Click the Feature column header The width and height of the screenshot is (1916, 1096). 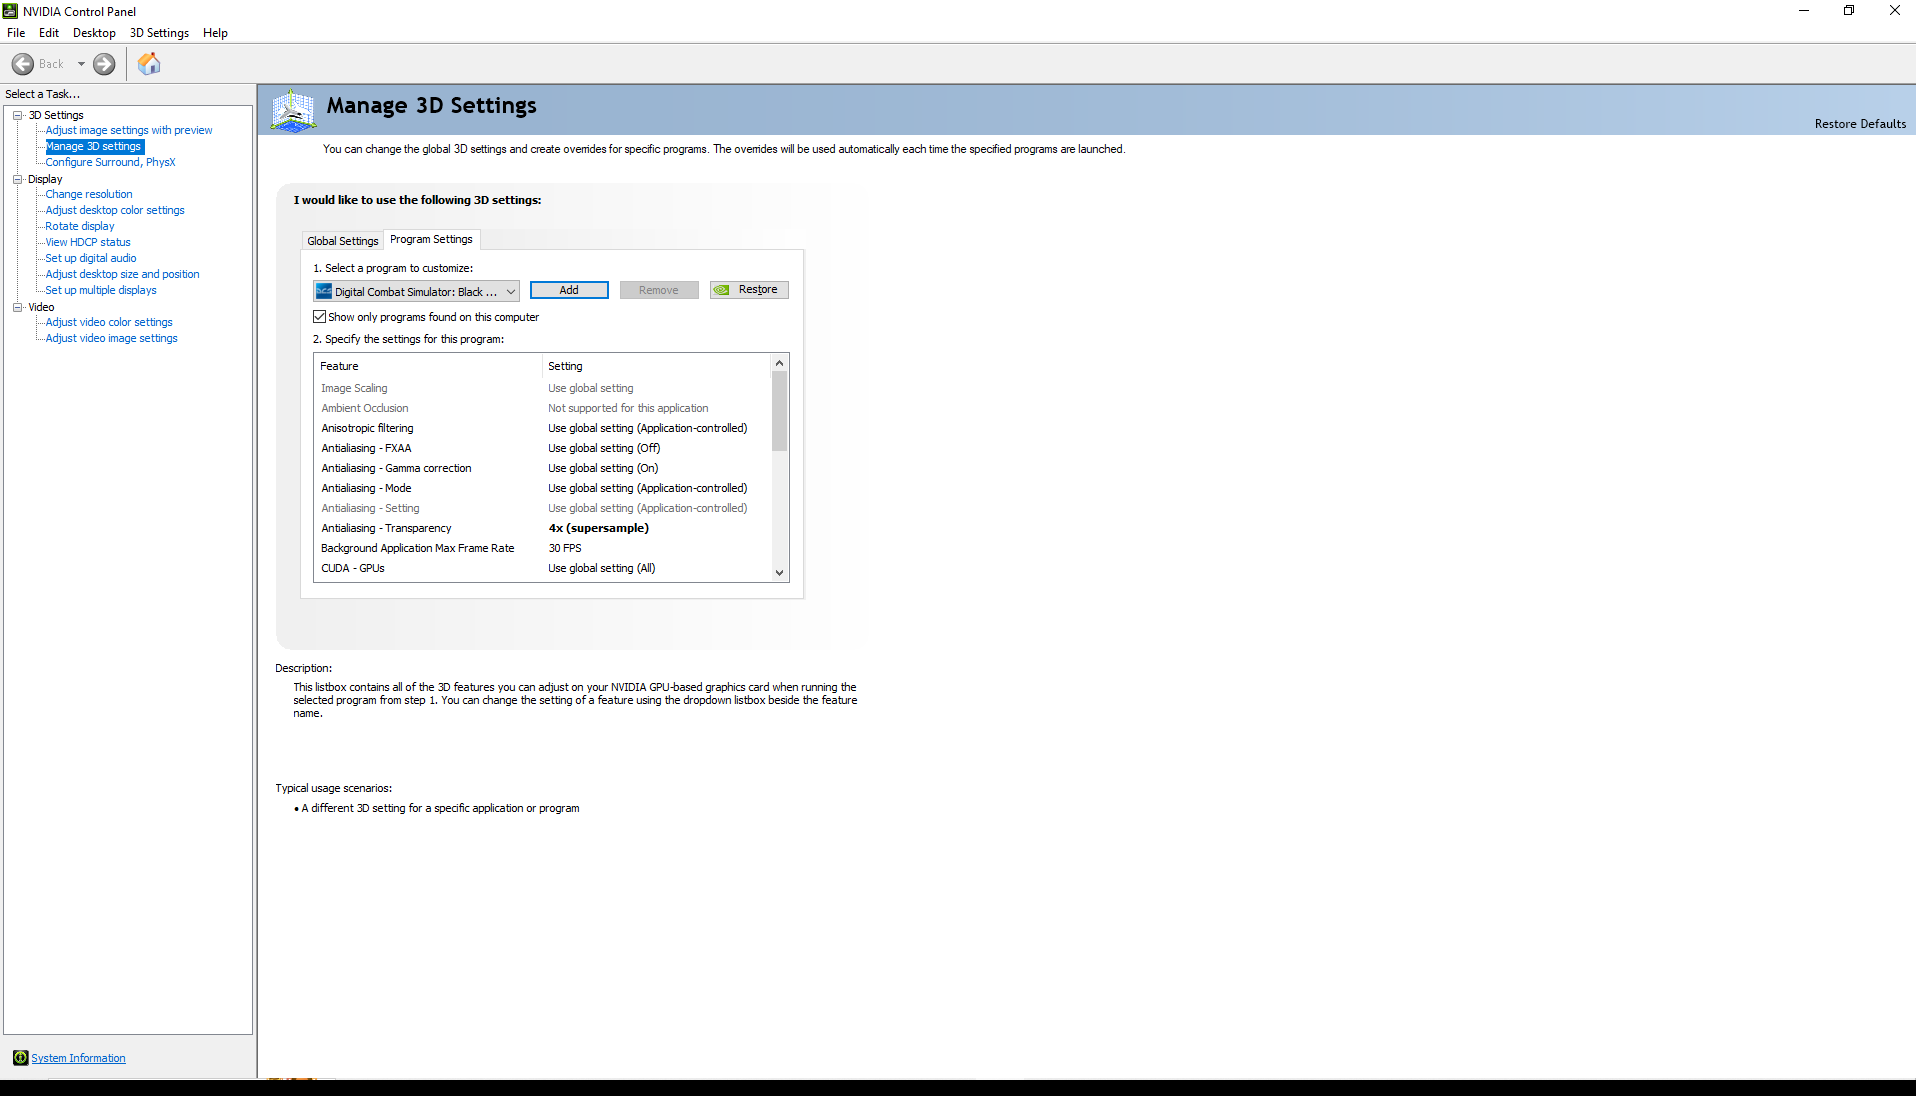(428, 366)
